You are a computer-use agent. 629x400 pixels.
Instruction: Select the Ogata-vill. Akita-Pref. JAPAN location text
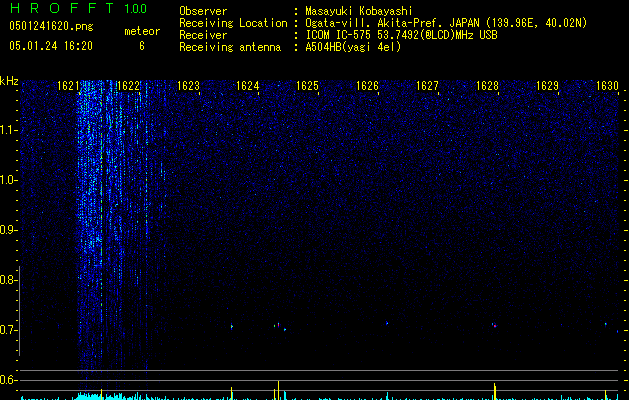tap(446, 23)
